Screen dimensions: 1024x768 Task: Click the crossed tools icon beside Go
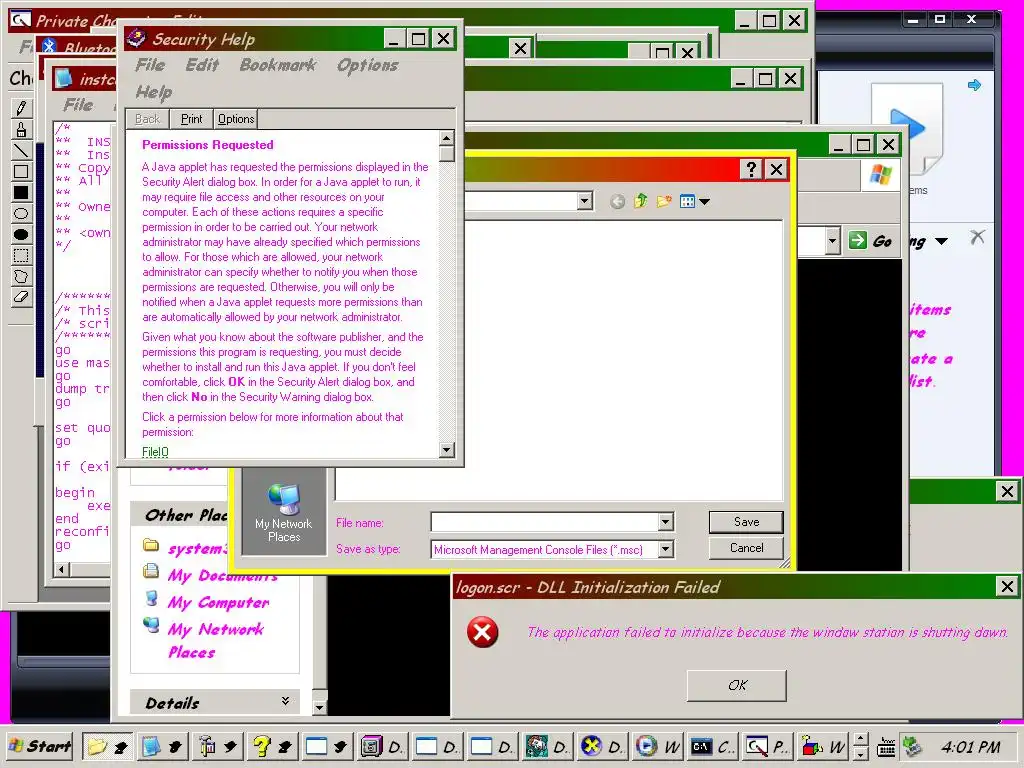977,236
